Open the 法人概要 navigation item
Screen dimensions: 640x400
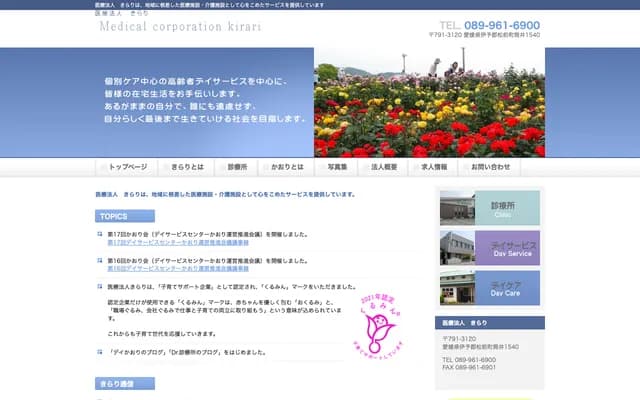384,168
